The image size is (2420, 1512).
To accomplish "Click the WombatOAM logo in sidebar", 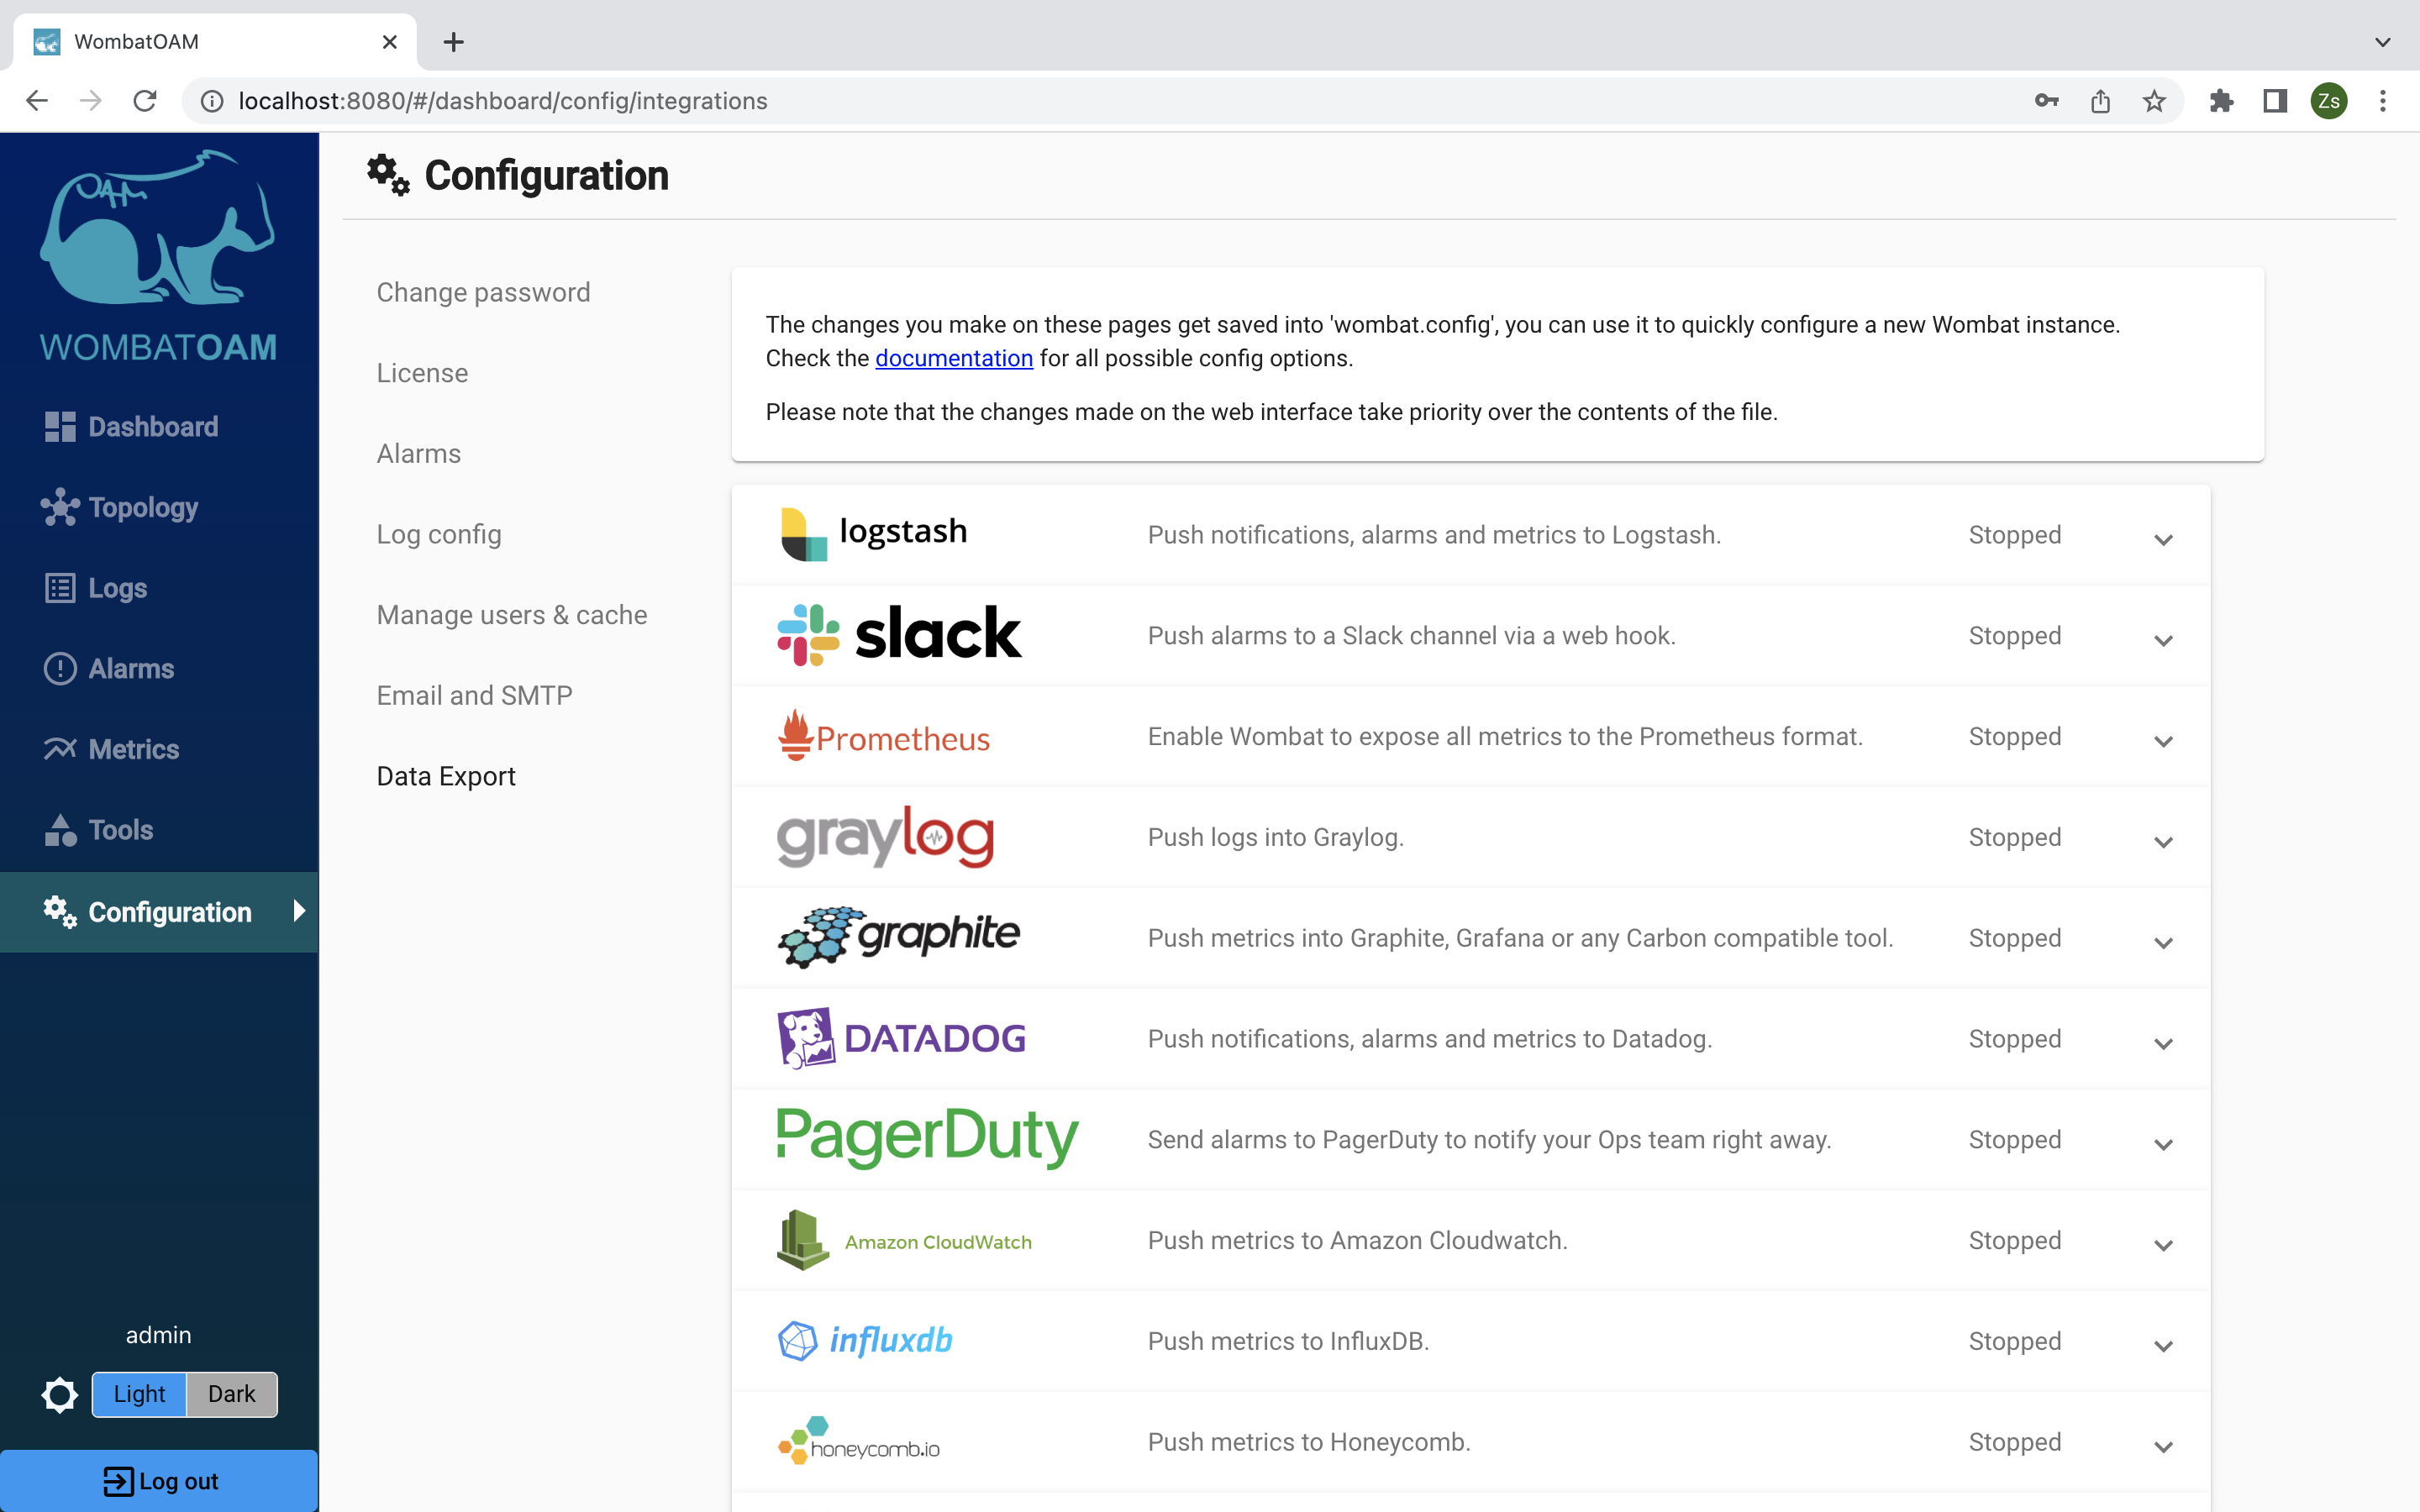I will 158,256.
